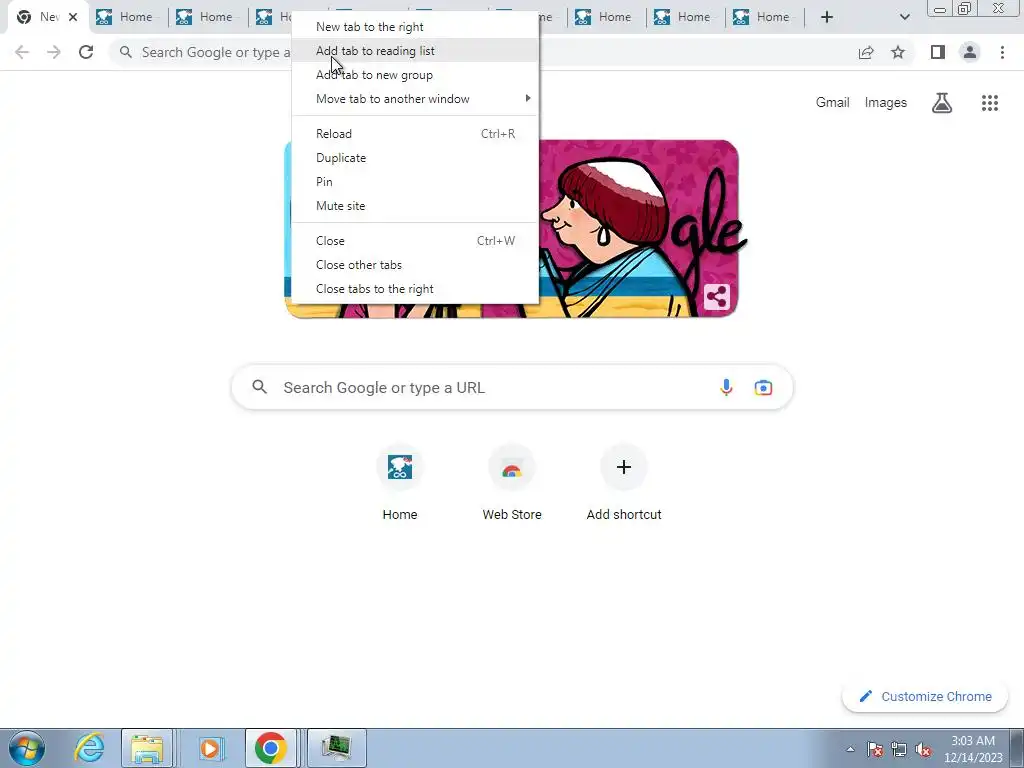Go back using the back arrow
Viewport: 1024px width, 768px height.
pyautogui.click(x=22, y=52)
